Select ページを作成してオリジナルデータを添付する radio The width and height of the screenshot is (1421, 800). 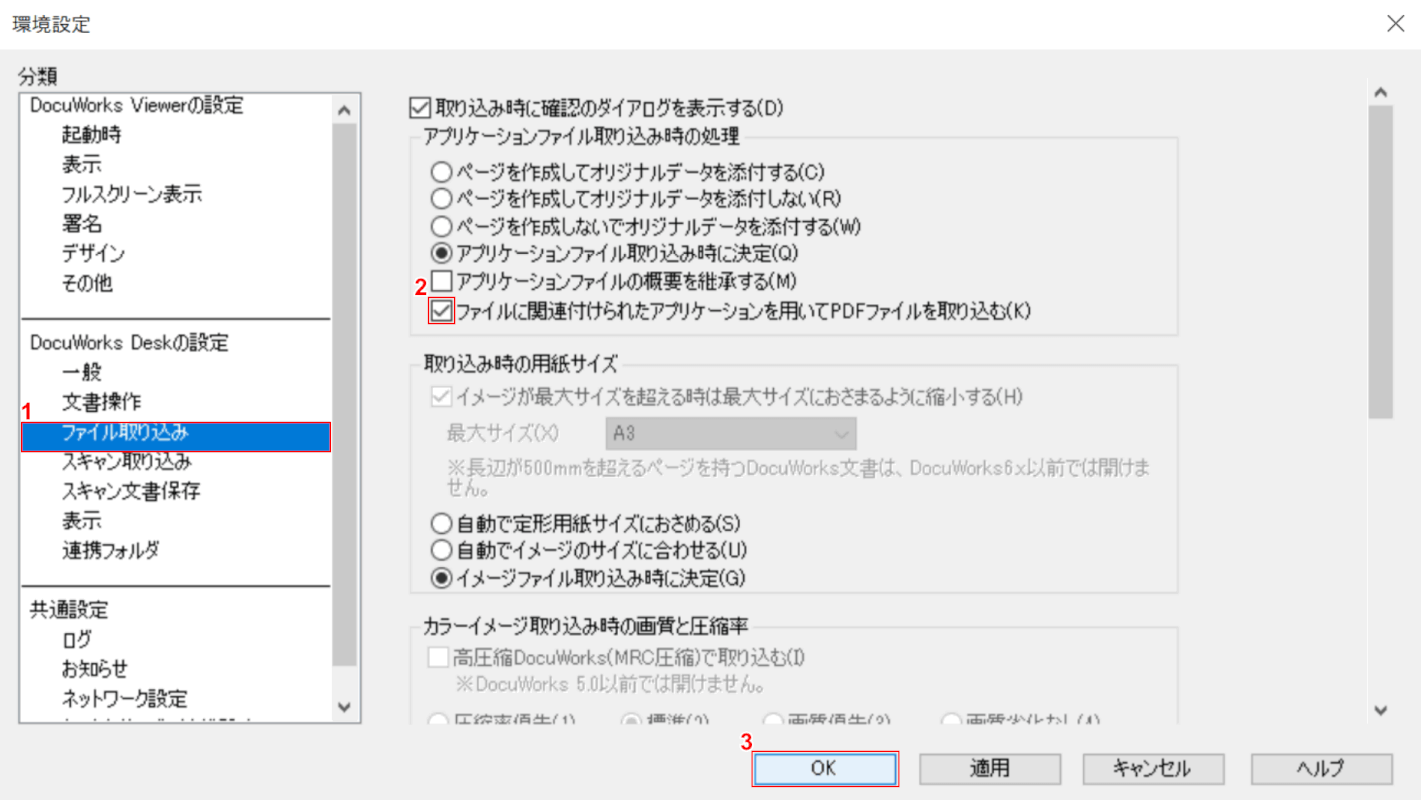point(440,171)
